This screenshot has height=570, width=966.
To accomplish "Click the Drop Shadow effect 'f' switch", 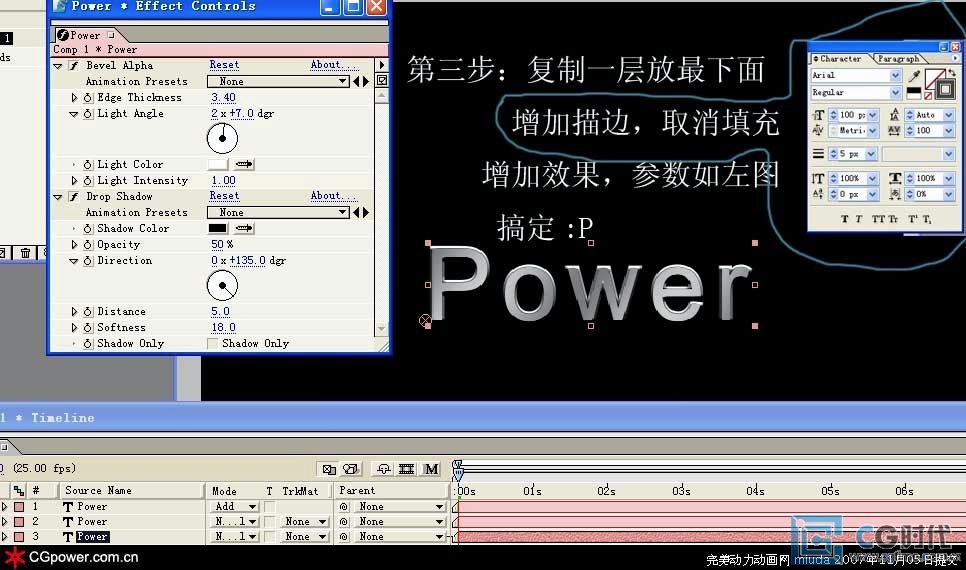I will [x=74, y=197].
